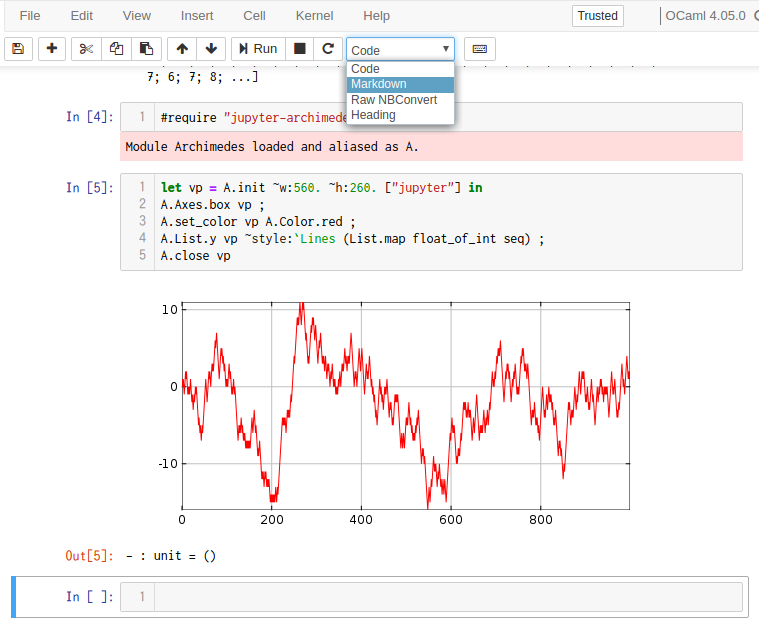
Task: Click the Trusted notebook button
Action: pos(598,16)
